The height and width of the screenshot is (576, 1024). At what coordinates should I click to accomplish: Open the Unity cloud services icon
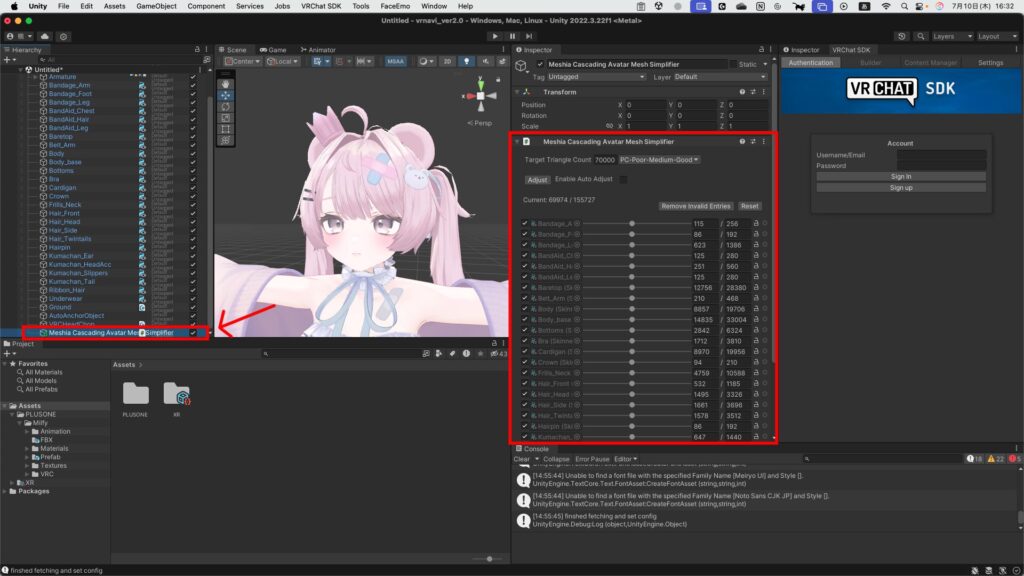click(x=46, y=36)
